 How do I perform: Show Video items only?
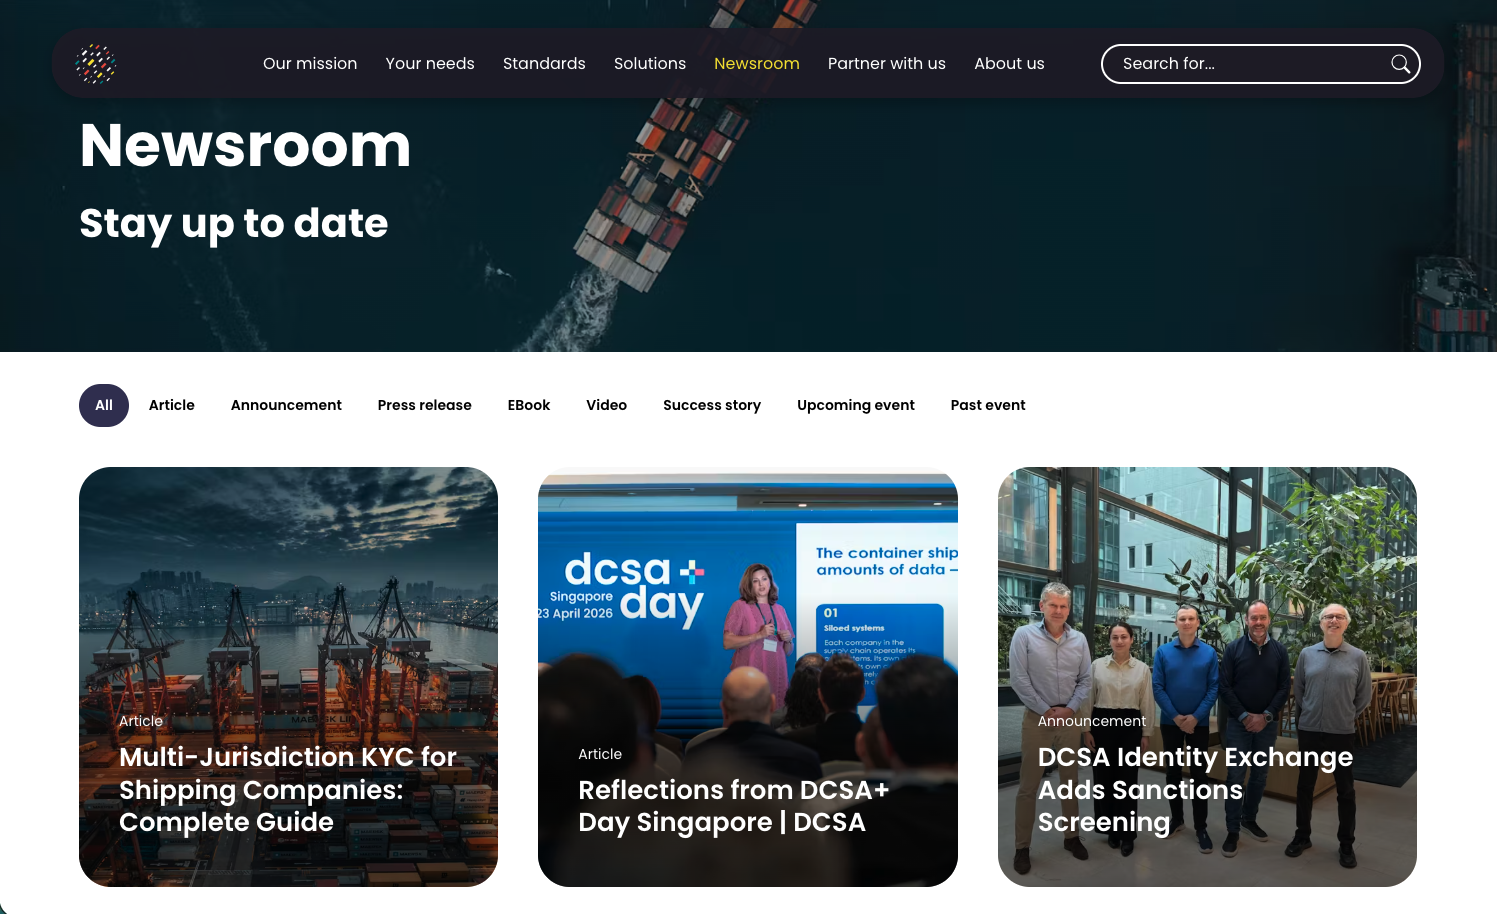[607, 405]
